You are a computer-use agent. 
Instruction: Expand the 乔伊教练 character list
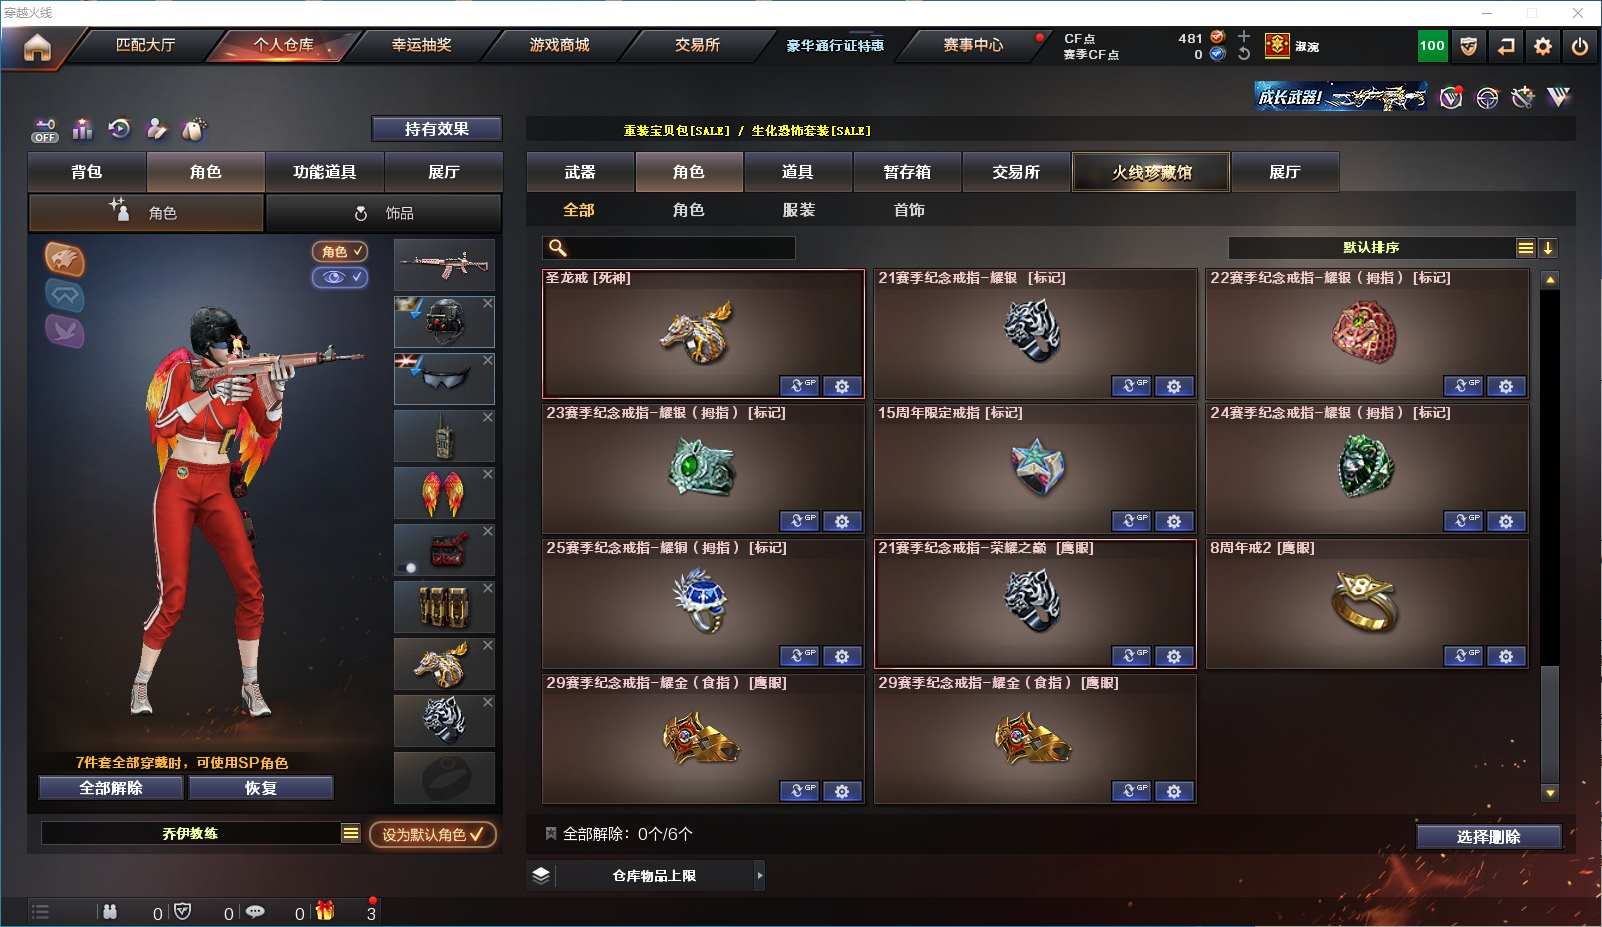click(x=351, y=833)
